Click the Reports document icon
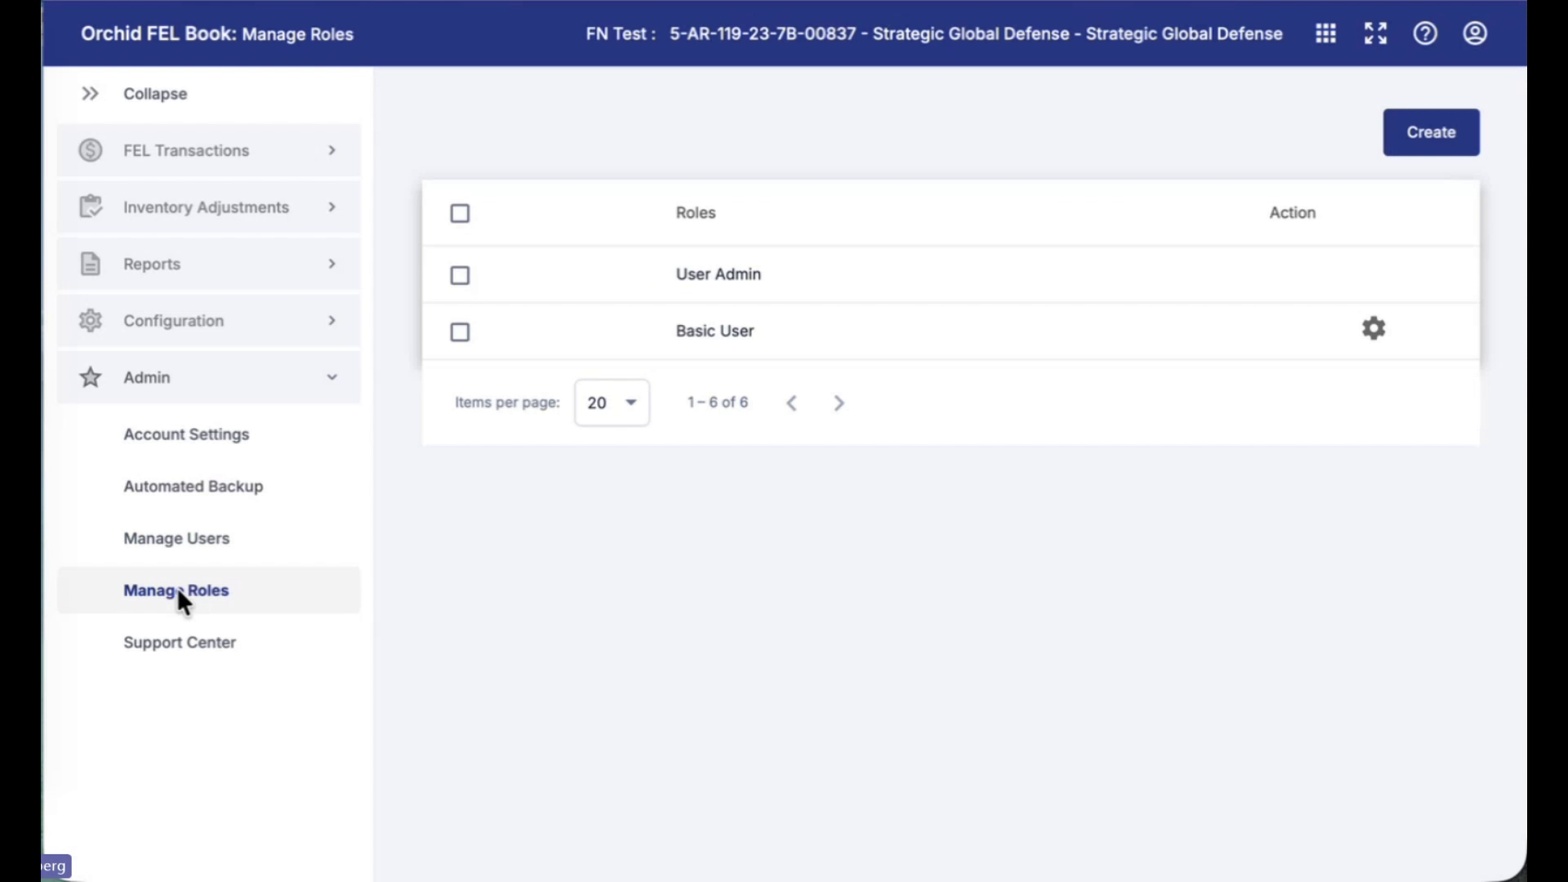Screen dimensions: 1568x882 coord(90,264)
